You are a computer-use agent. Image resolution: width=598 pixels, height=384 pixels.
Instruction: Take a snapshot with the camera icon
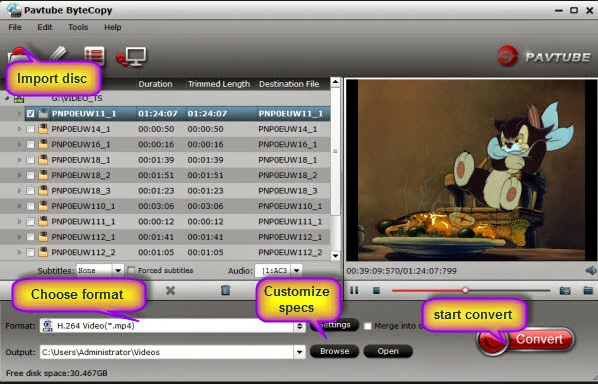[x=565, y=291]
